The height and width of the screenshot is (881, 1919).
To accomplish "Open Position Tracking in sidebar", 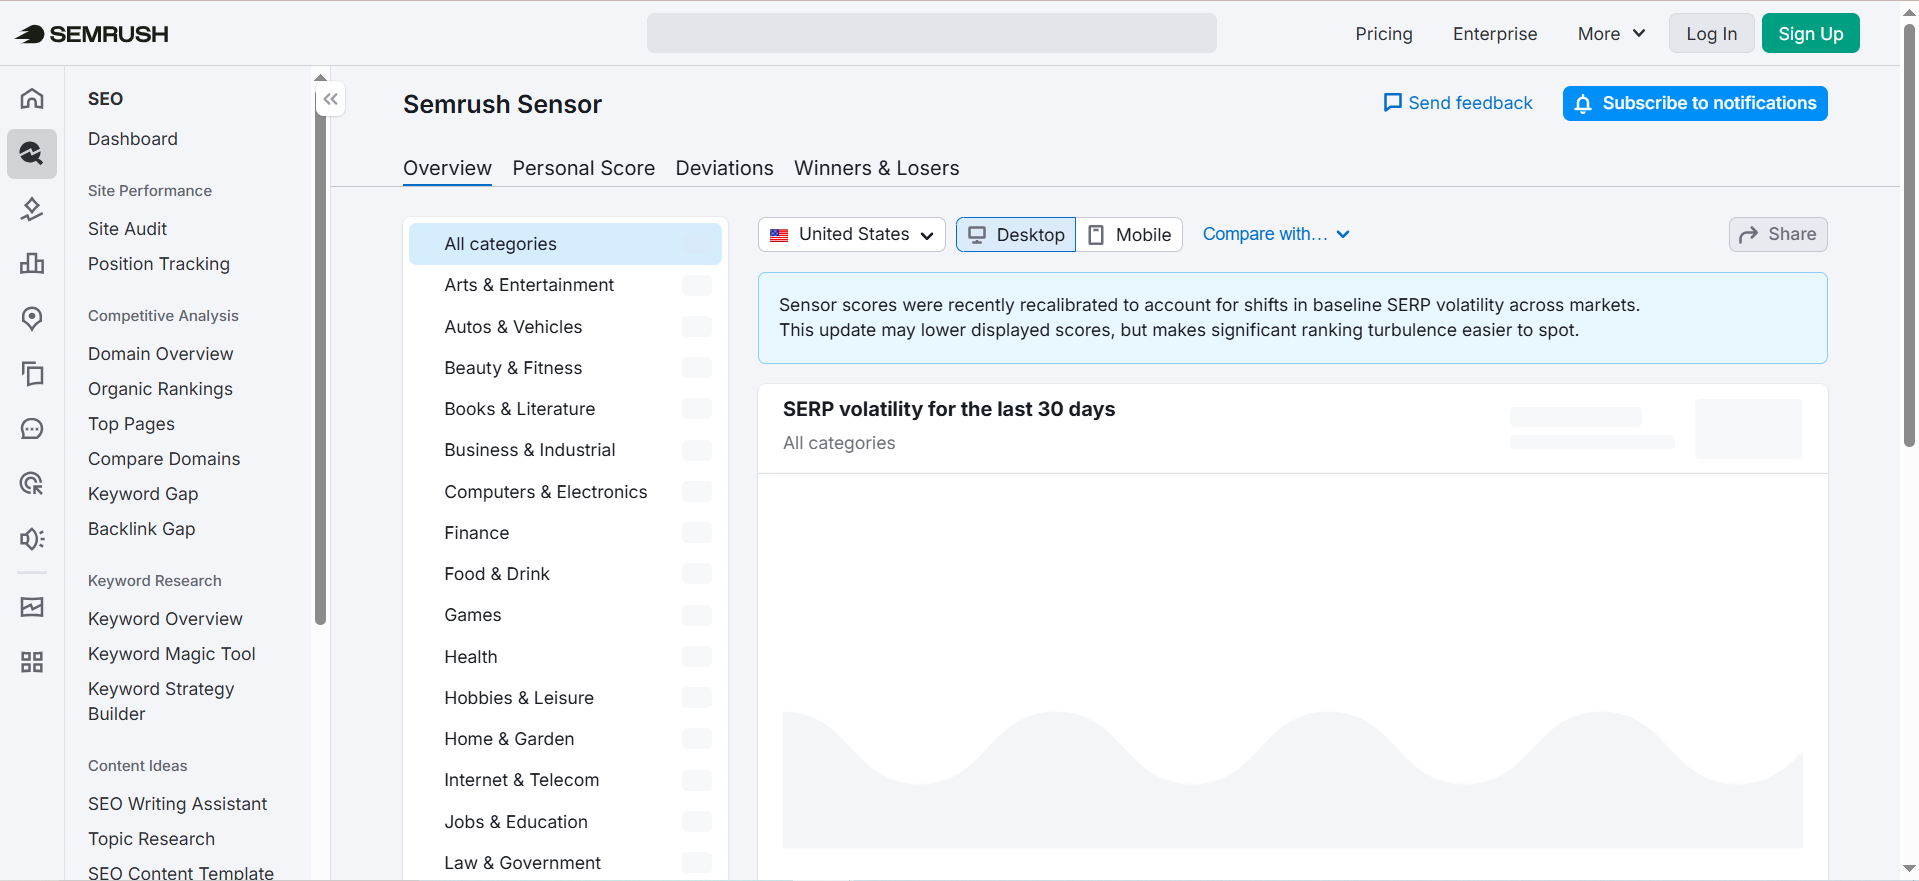I will 159,264.
